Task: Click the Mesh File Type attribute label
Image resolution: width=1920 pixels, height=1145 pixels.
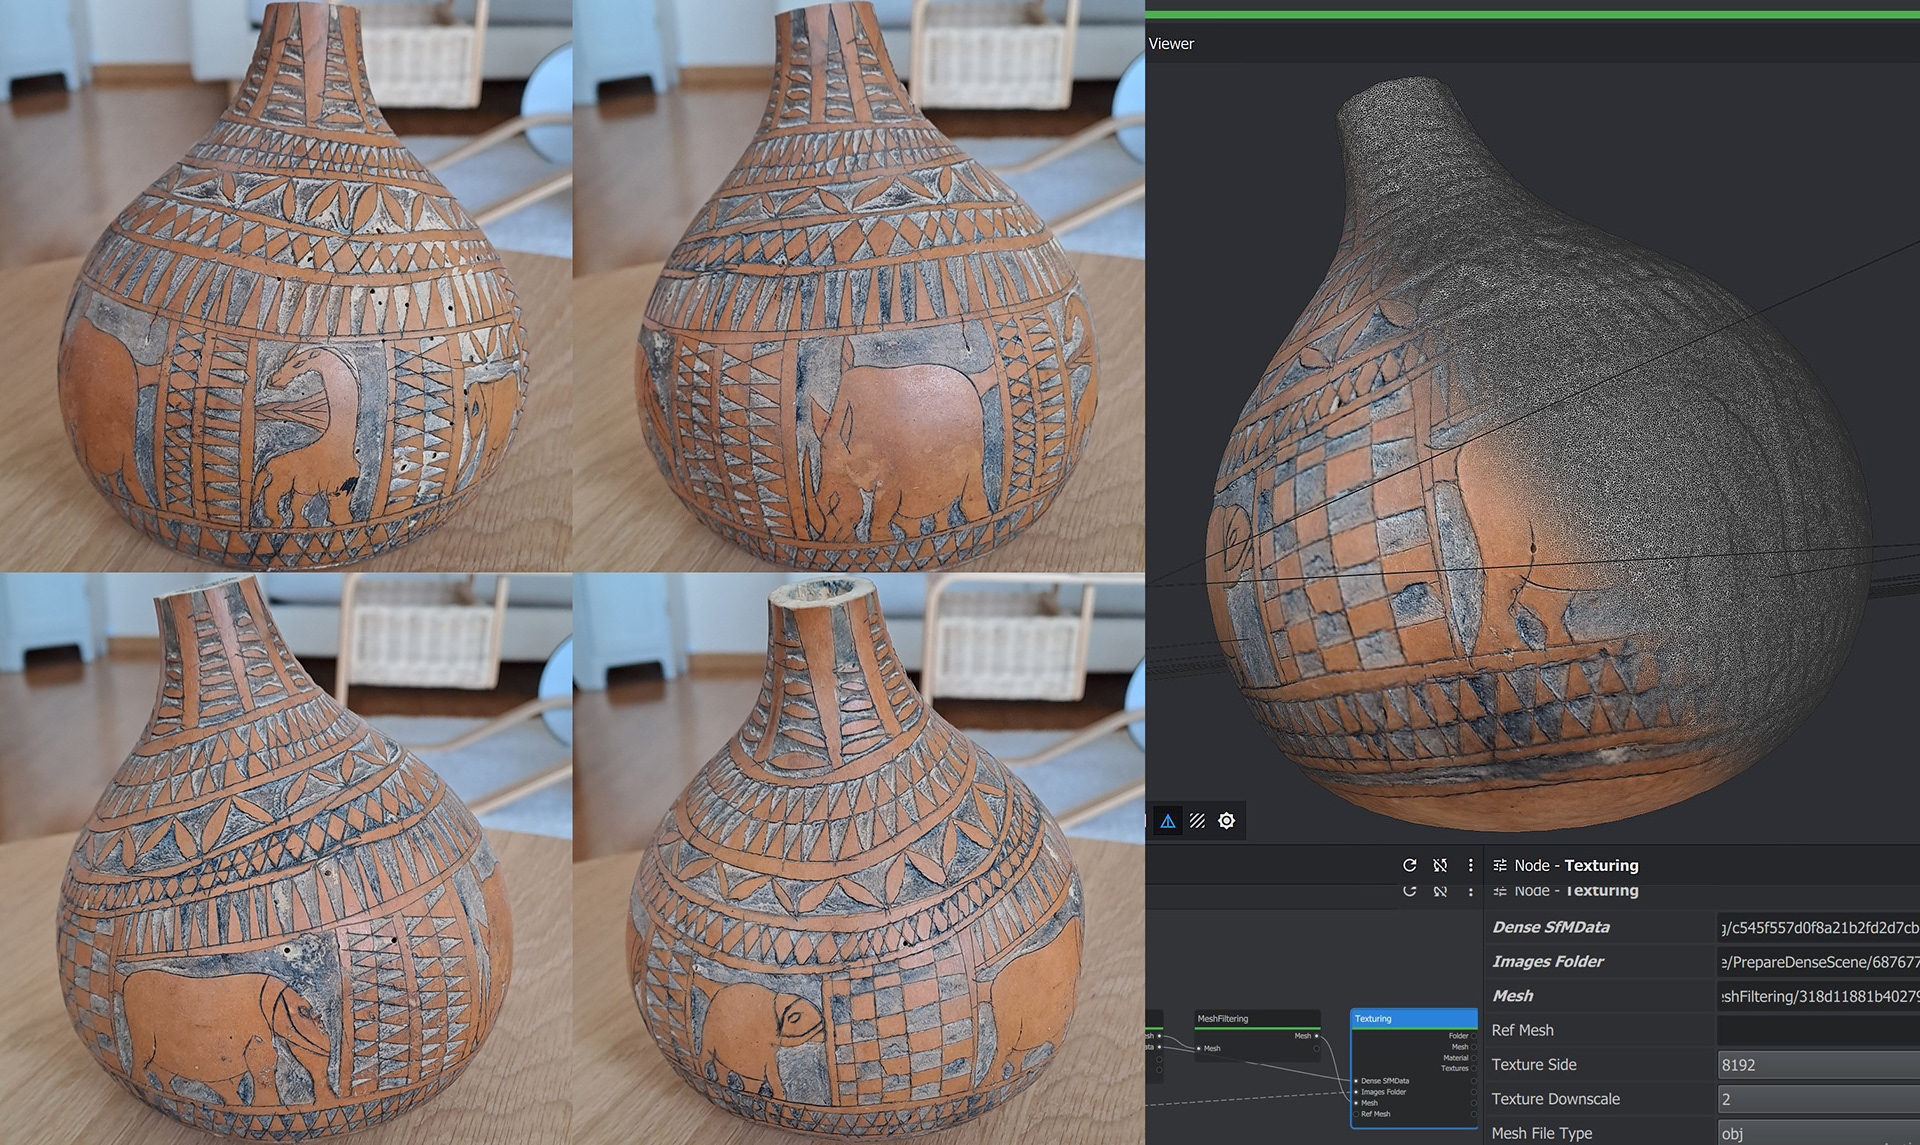Action: tap(1541, 1133)
